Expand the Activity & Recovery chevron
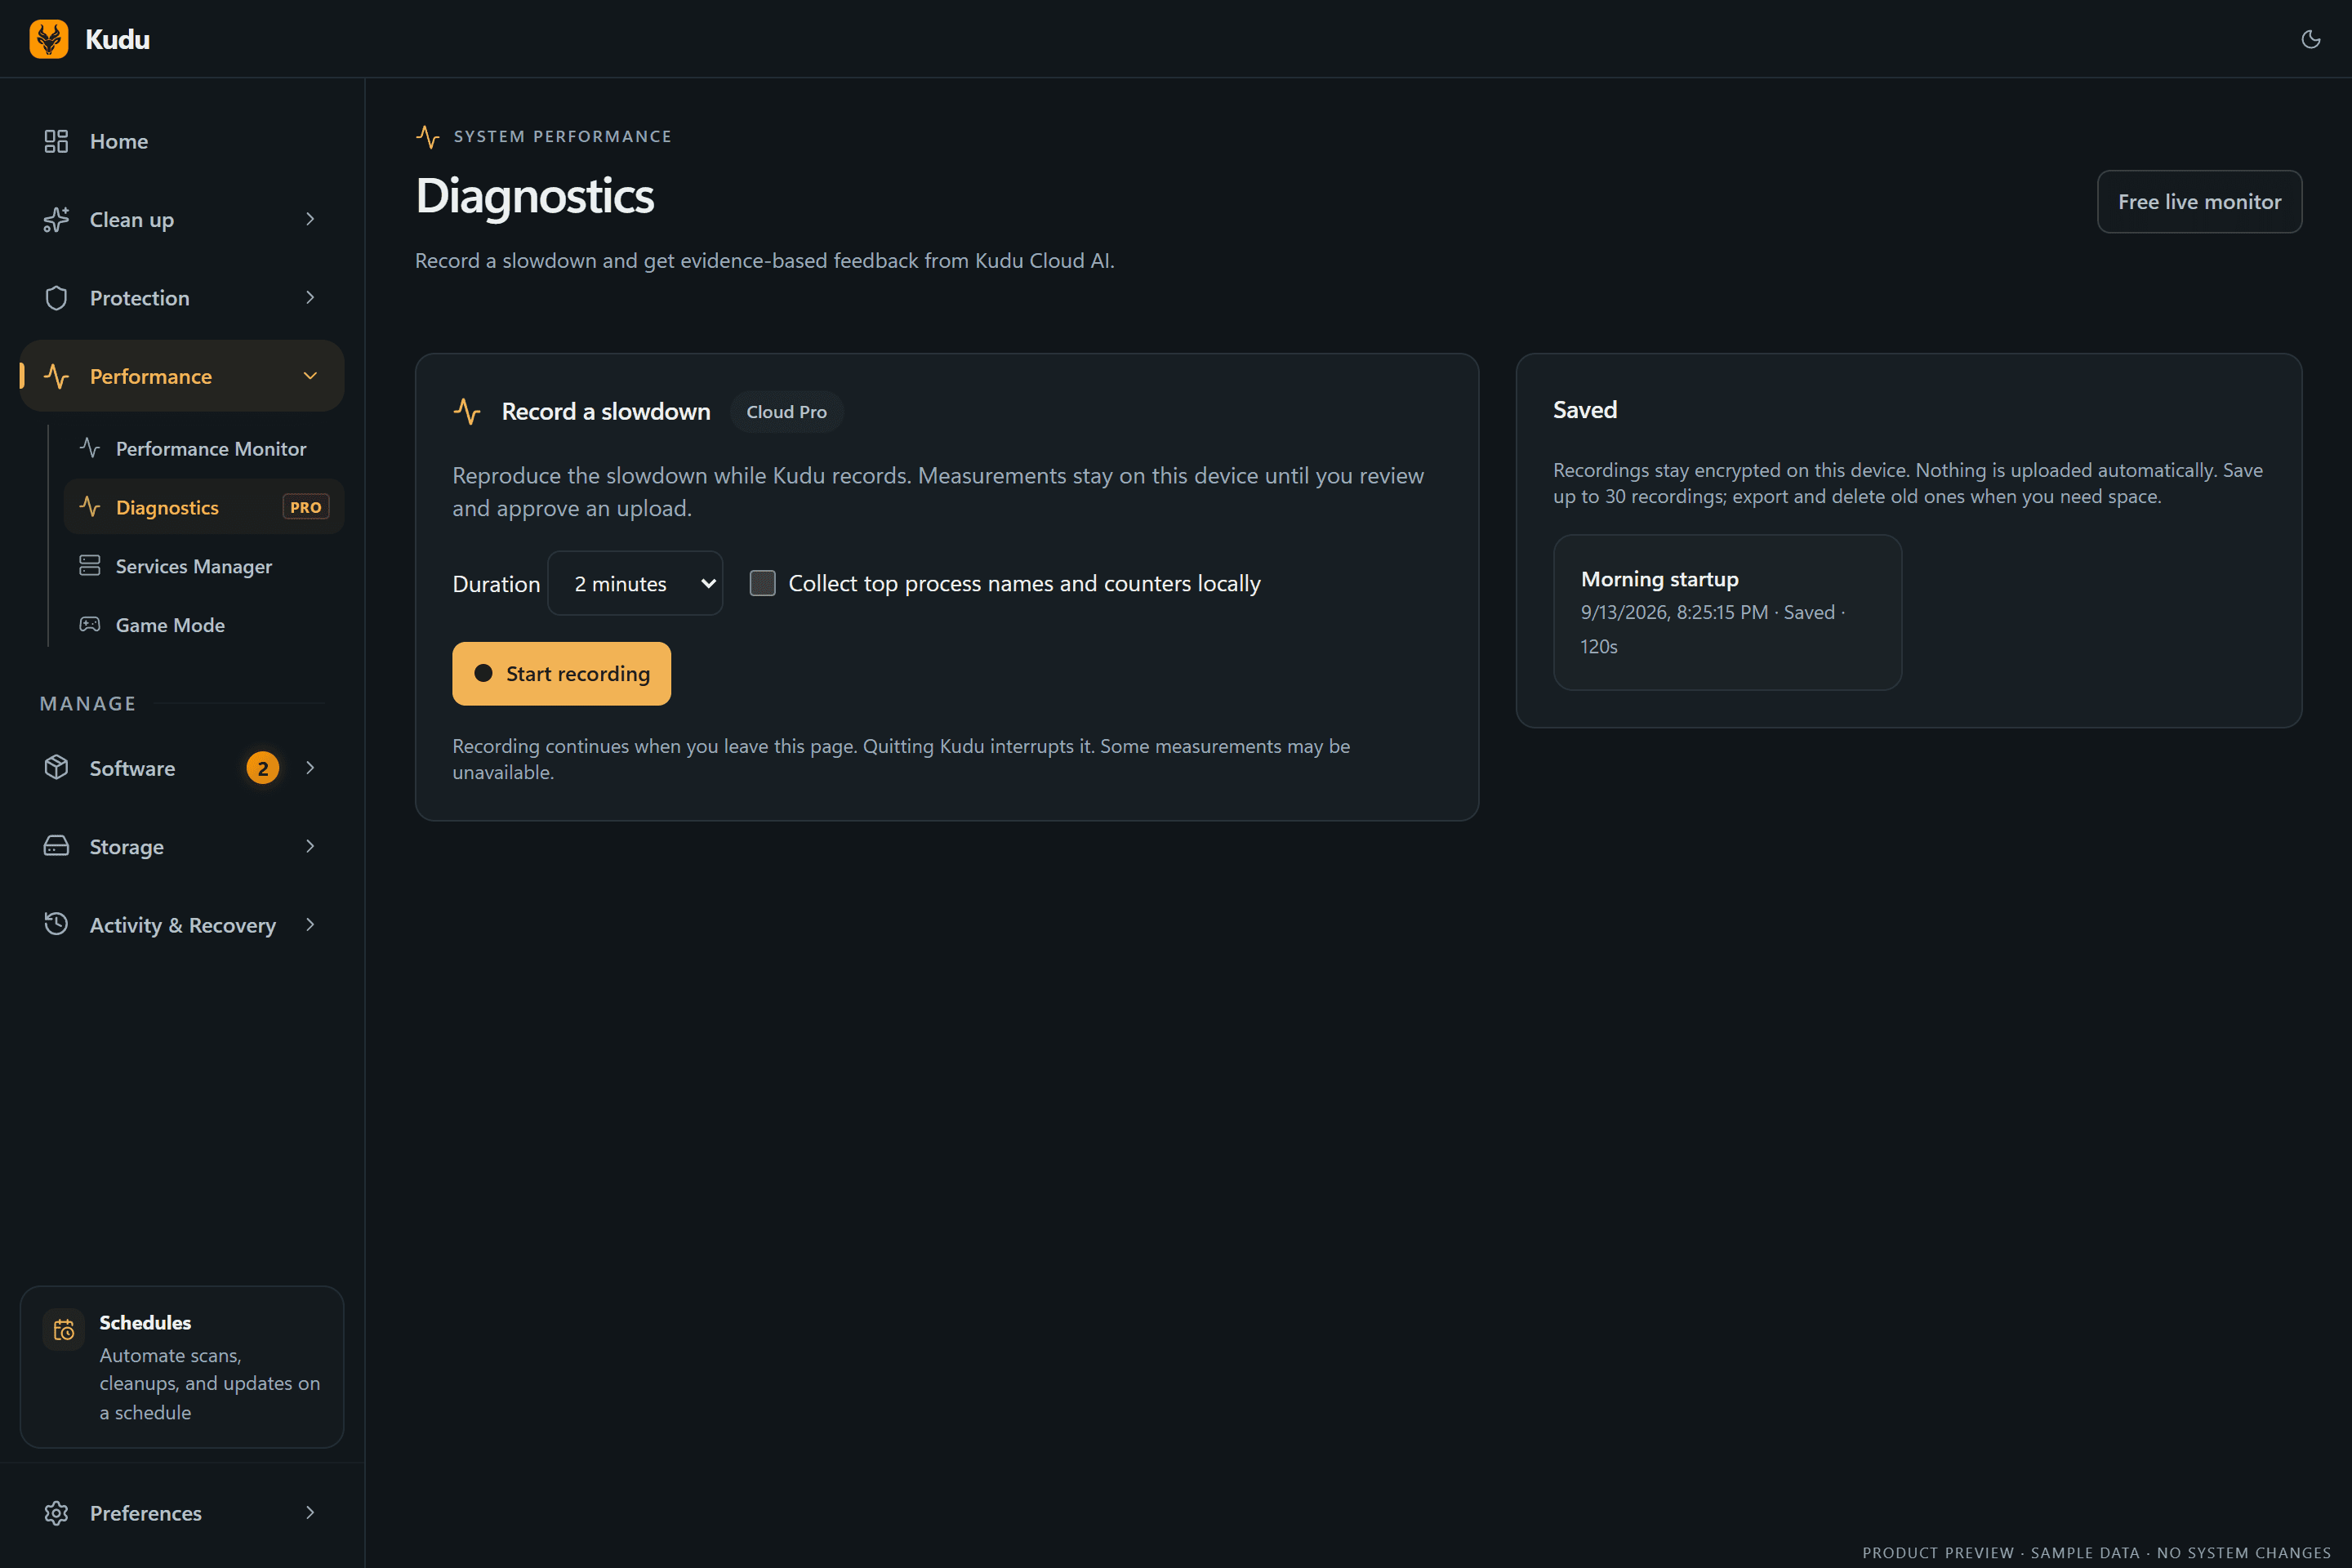Viewport: 2352px width, 1568px height. (310, 925)
